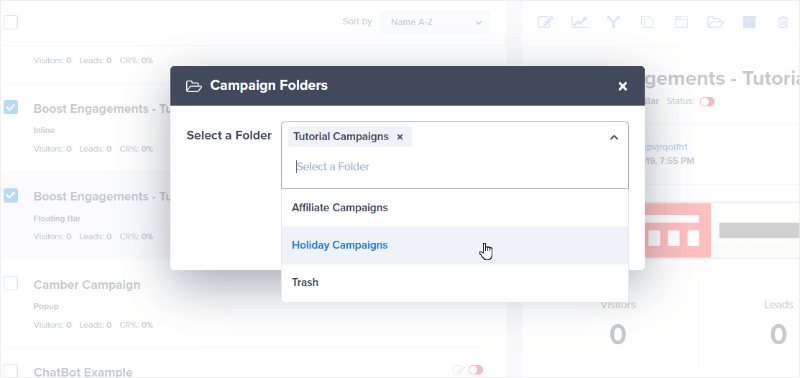Click the split test fork icon
This screenshot has width=800, height=378.
(x=613, y=22)
